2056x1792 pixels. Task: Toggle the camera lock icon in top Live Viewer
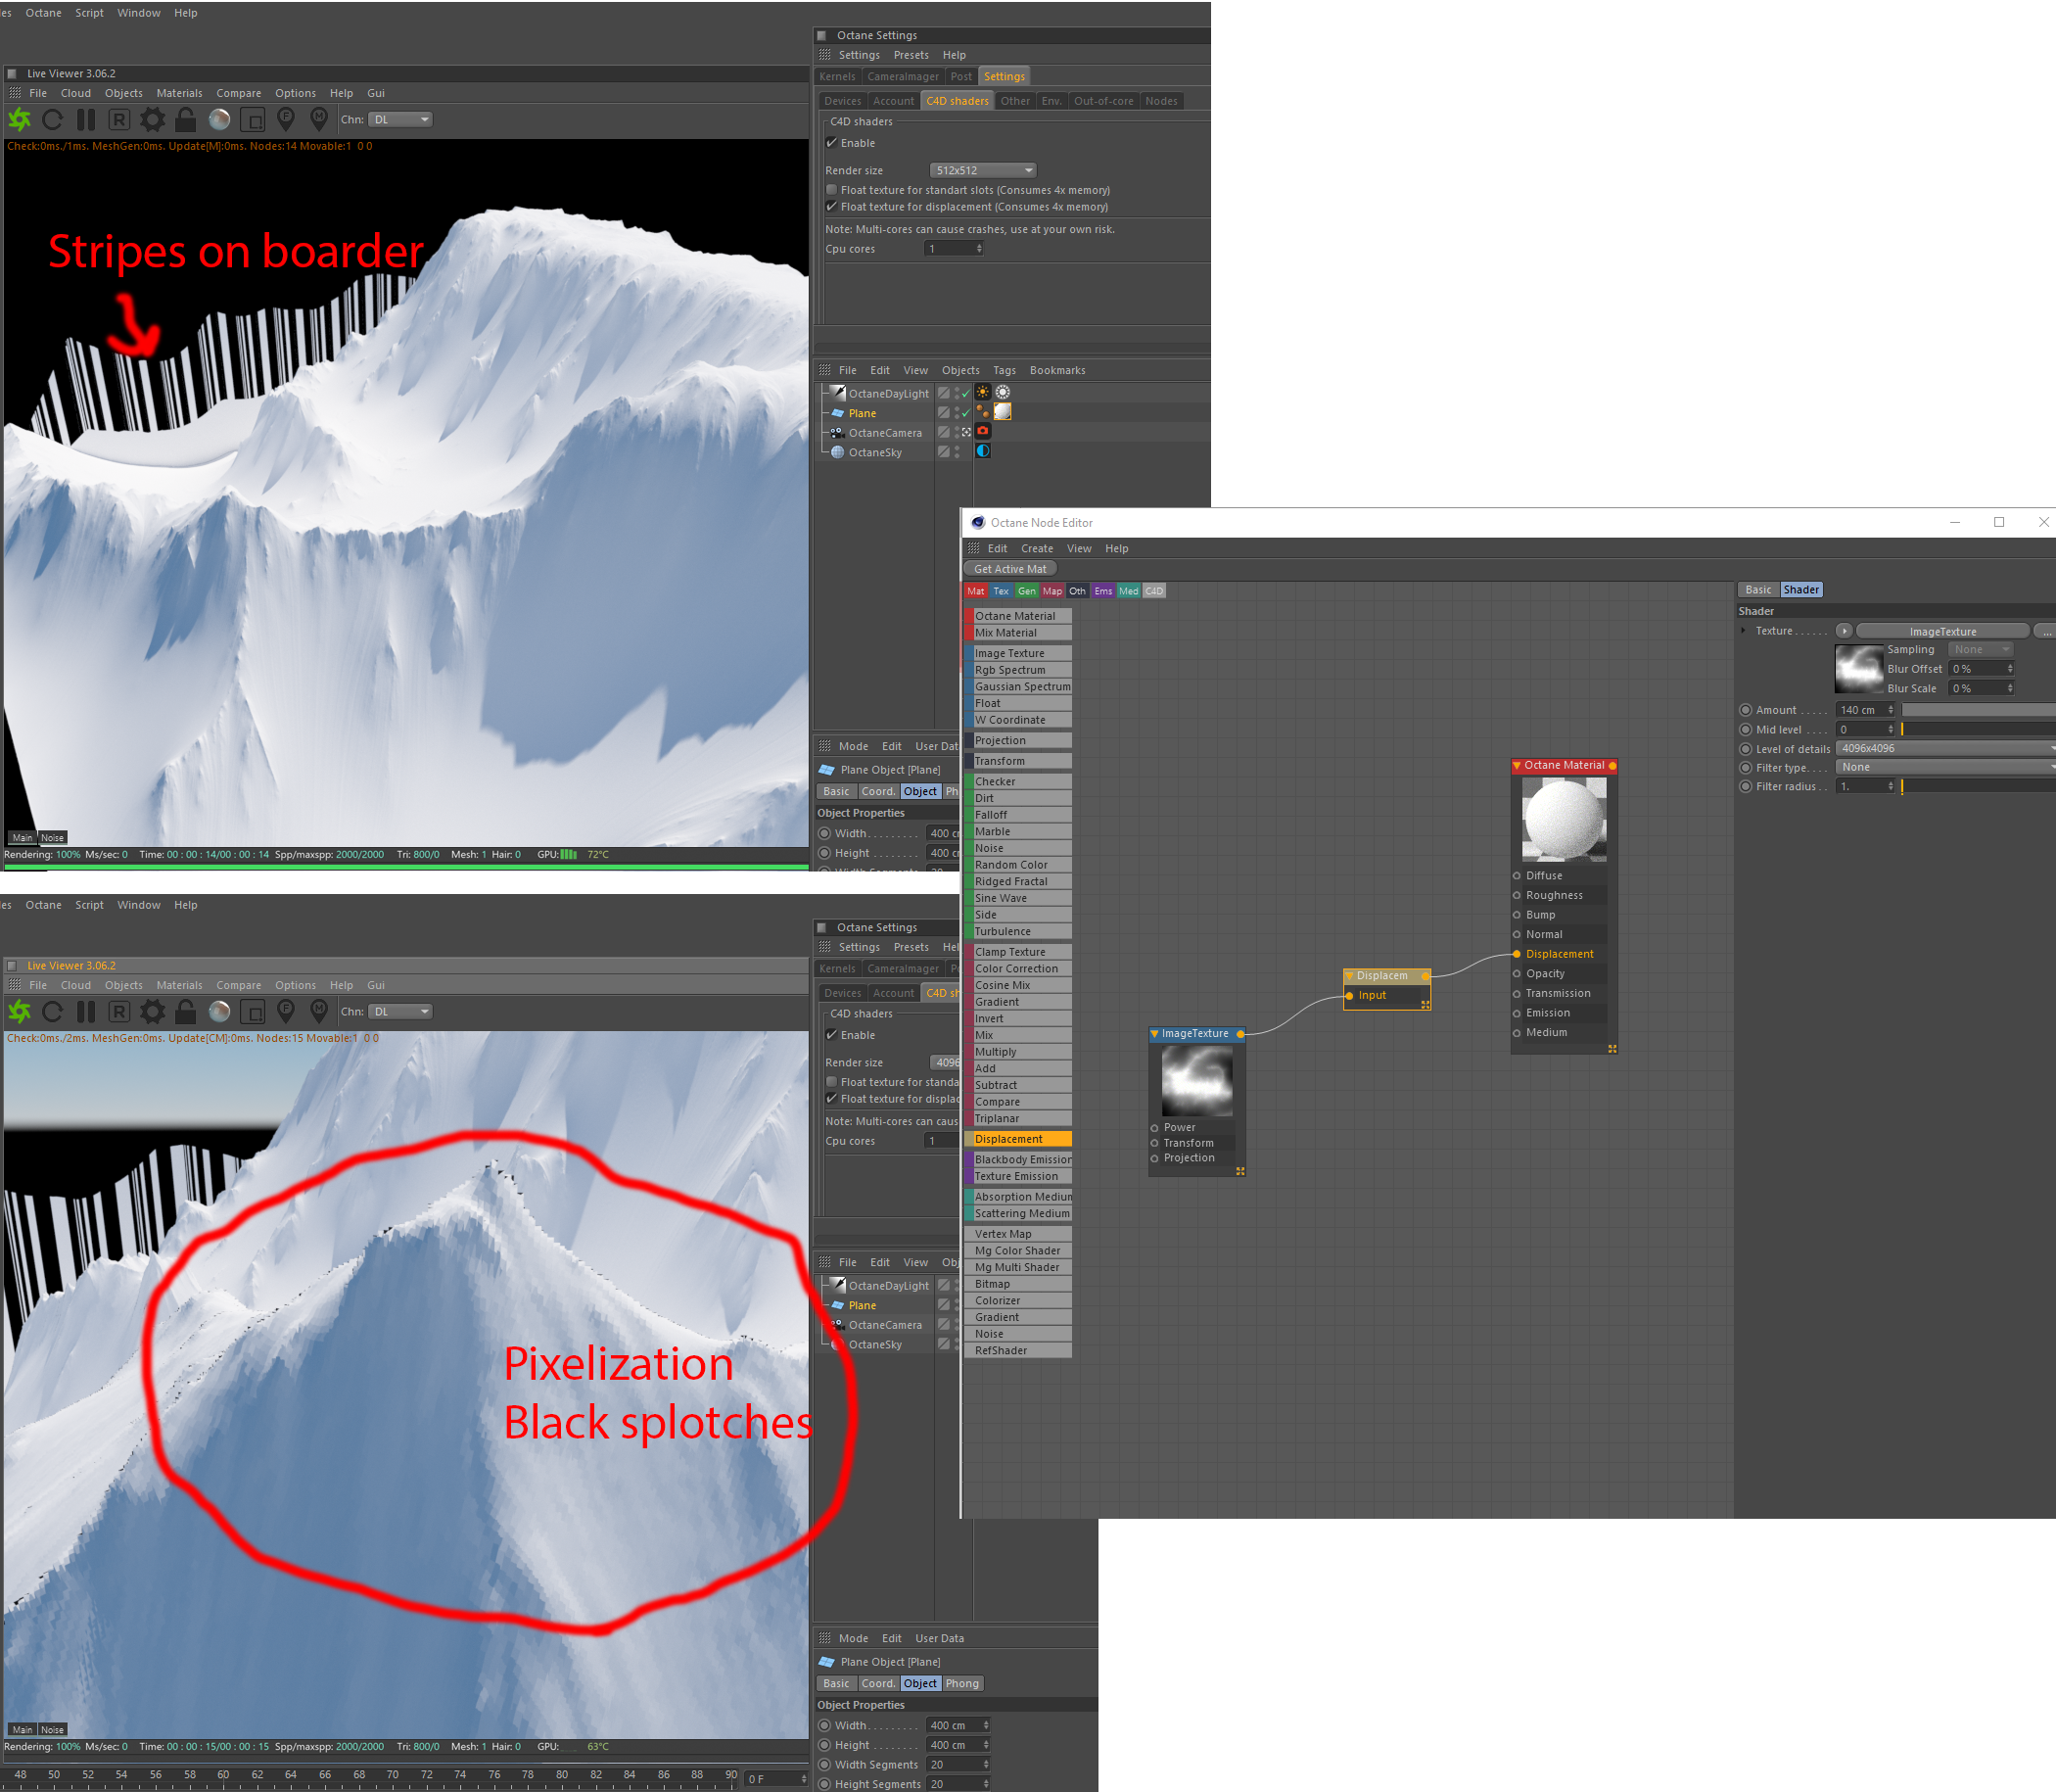point(186,120)
